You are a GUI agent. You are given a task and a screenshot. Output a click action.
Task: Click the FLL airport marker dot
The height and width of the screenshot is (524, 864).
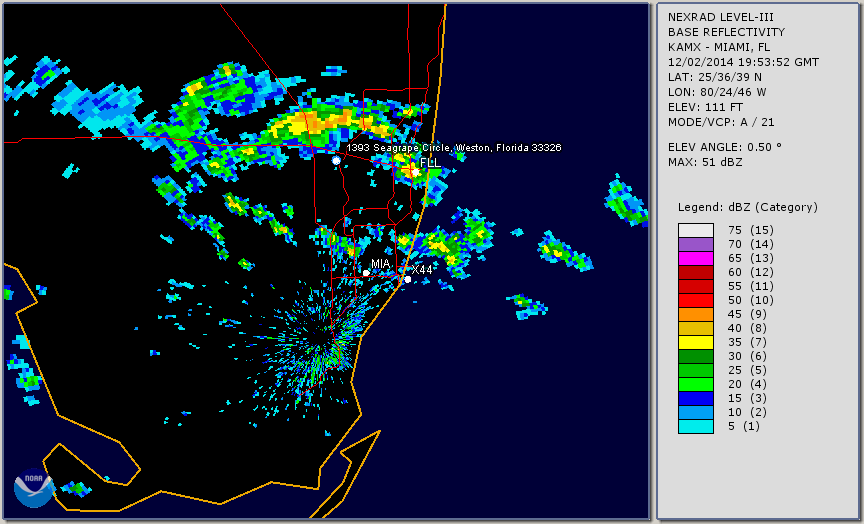click(415, 172)
